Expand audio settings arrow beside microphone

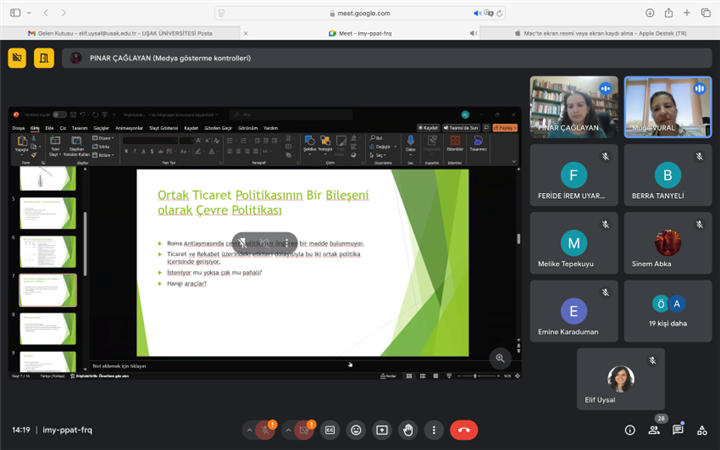pos(249,430)
